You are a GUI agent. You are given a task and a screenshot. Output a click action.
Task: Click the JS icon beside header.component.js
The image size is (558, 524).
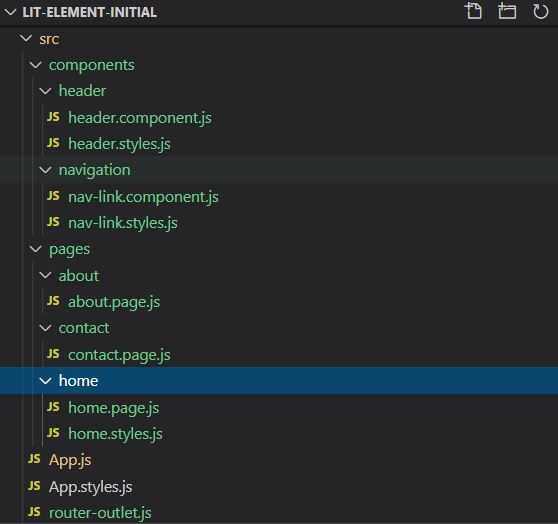53,117
